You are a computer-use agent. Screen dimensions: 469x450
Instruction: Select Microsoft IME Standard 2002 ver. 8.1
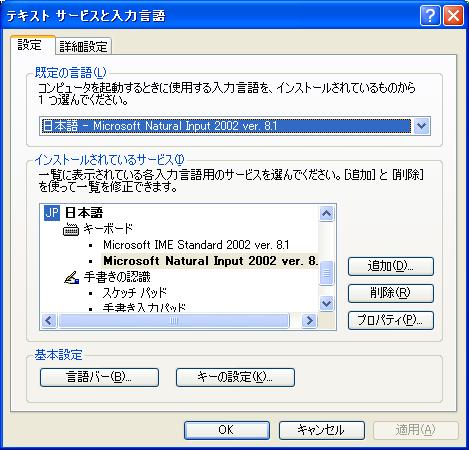tap(196, 245)
